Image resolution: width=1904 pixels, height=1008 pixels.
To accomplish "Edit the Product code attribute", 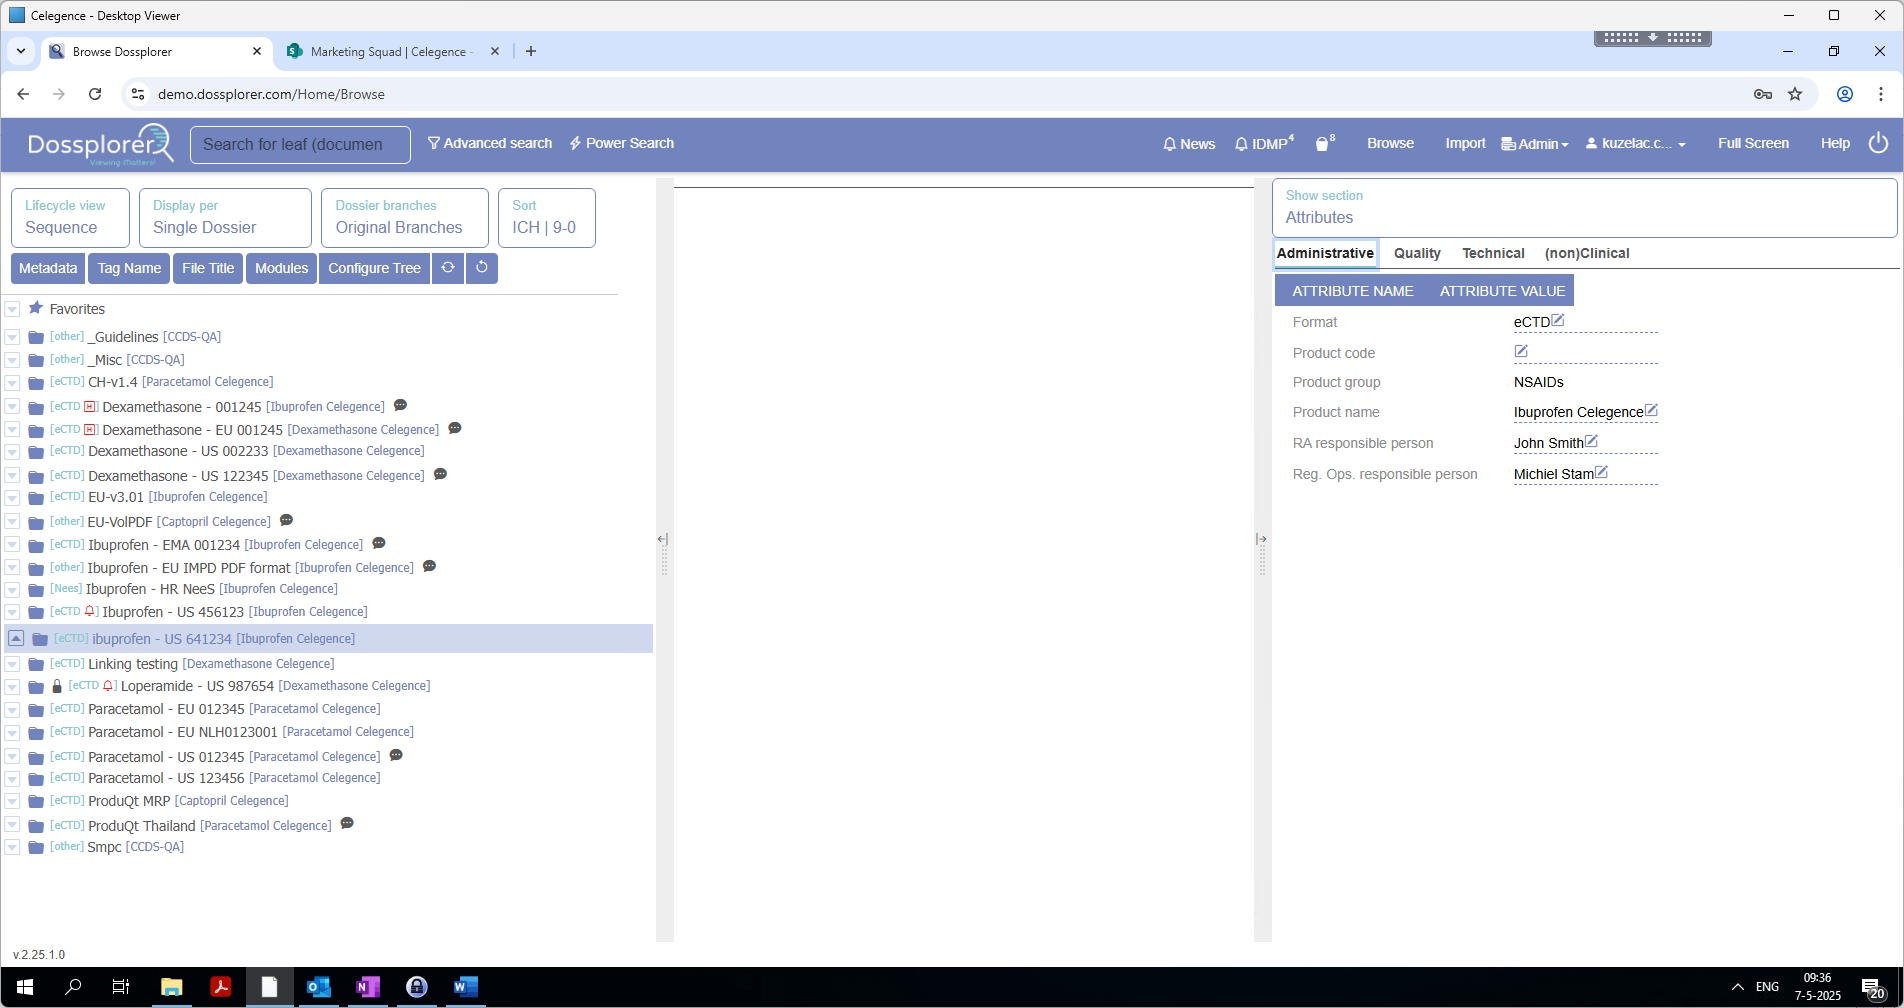I will tap(1521, 351).
